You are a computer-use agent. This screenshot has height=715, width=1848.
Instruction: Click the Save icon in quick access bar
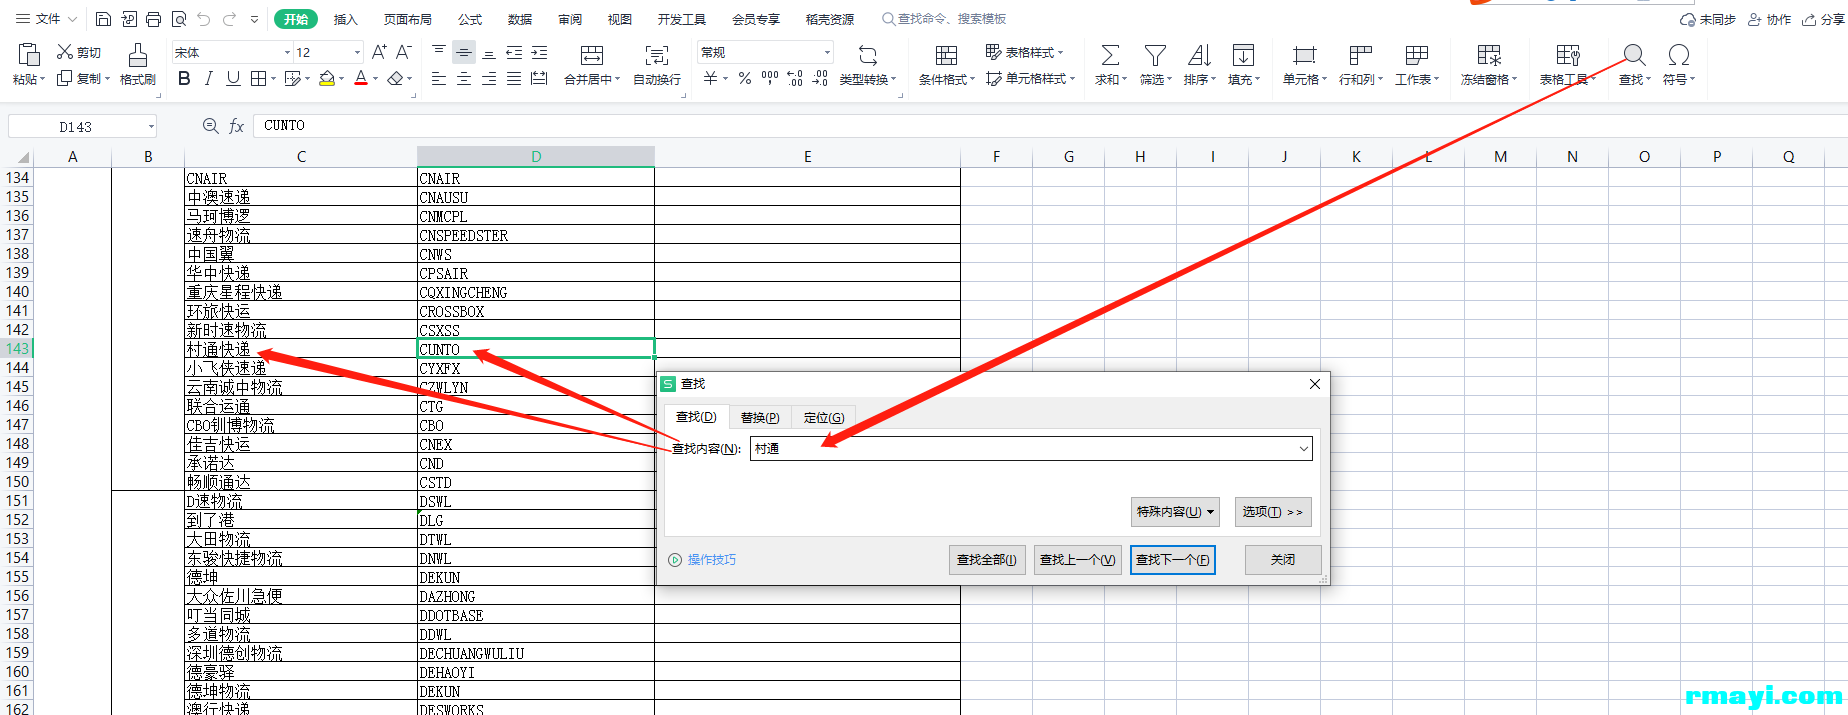pos(103,19)
